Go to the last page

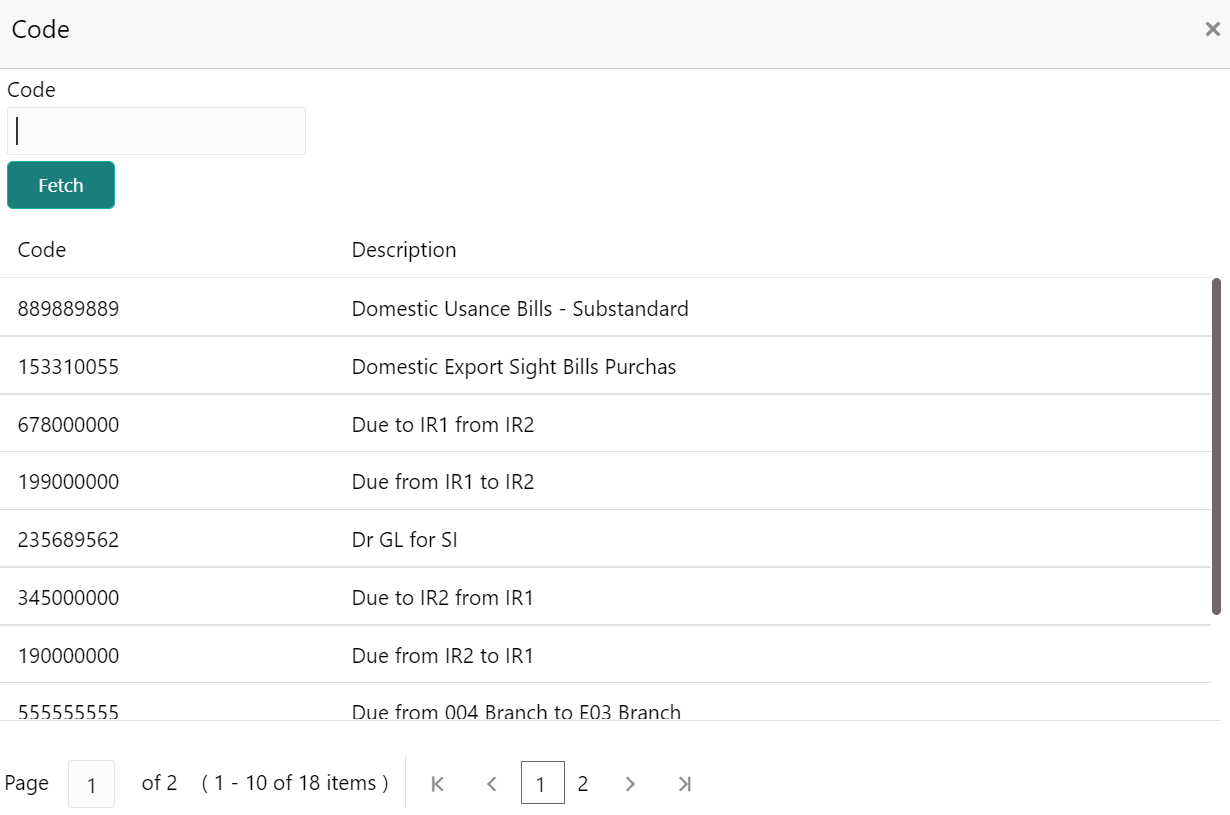pyautogui.click(x=684, y=784)
